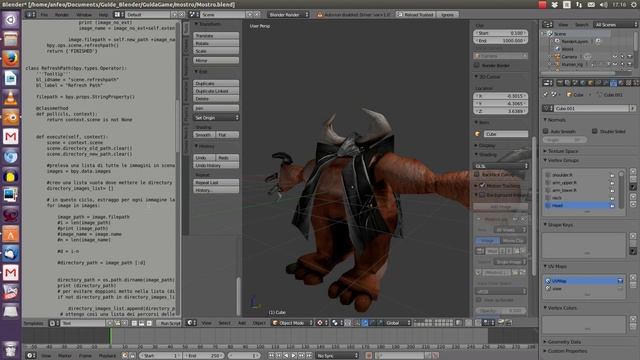Click the timeline End frame field
640x360 pixels.
[x=203, y=356]
